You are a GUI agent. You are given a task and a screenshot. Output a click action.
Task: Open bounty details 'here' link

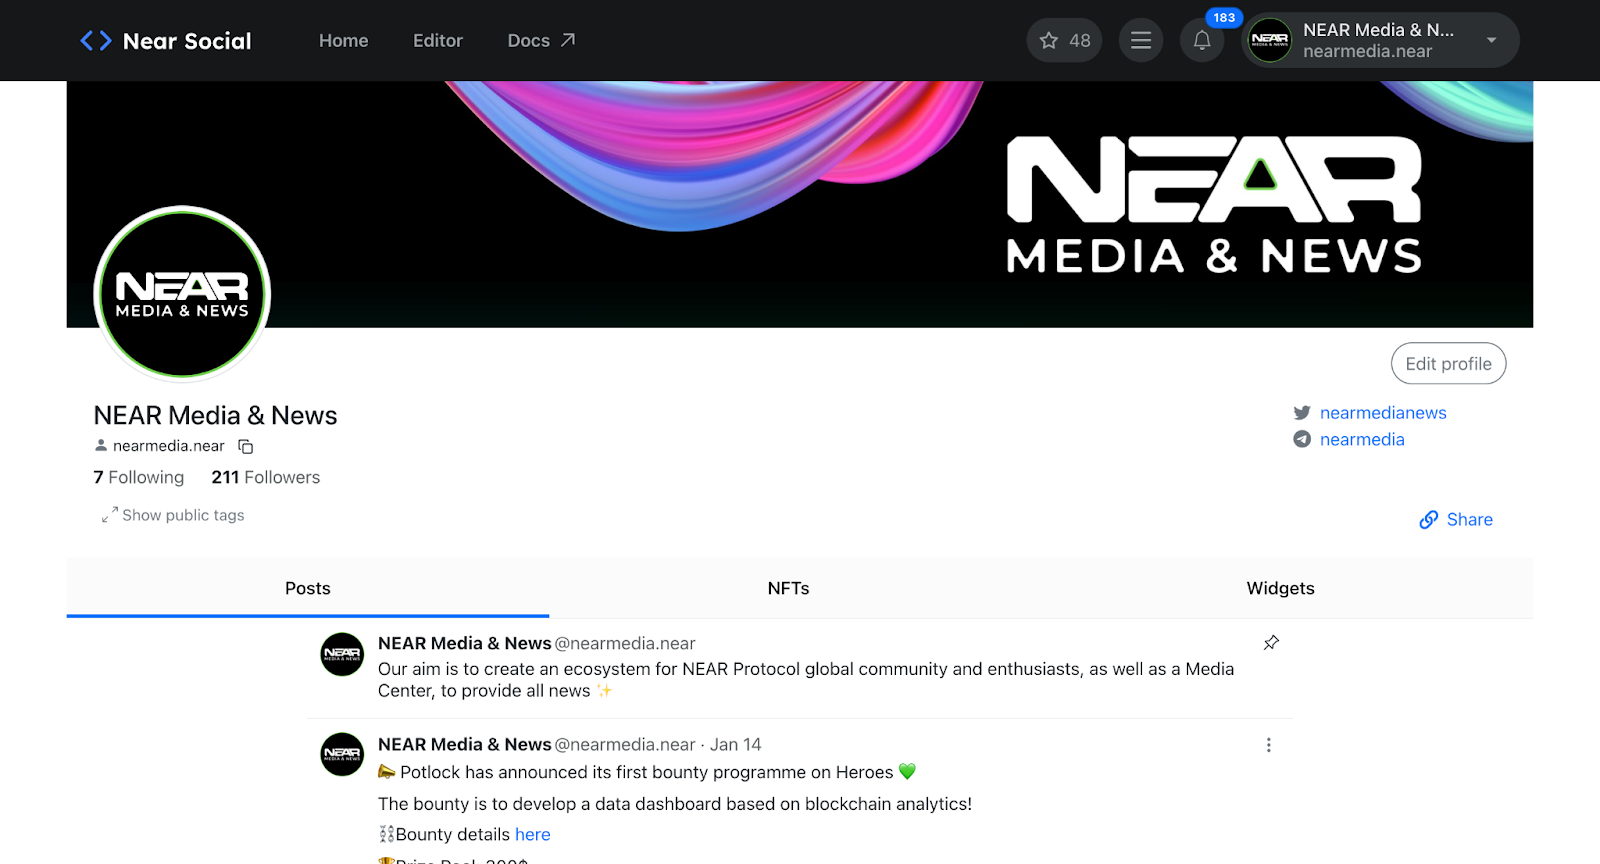533,835
